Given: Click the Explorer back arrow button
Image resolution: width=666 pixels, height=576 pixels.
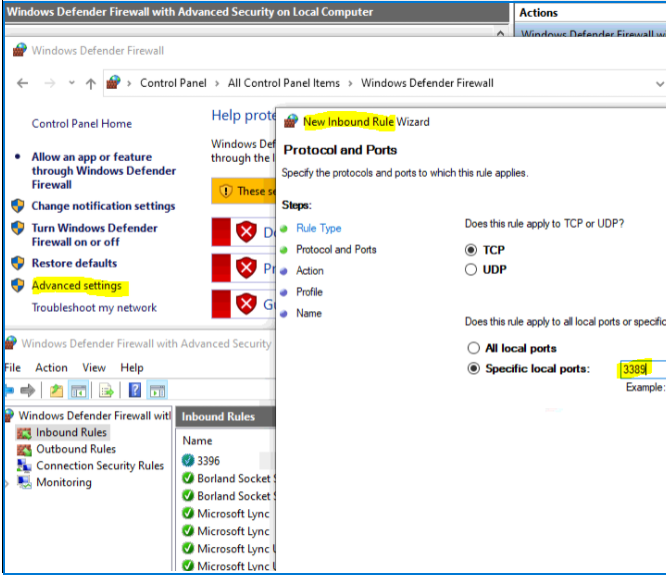Looking at the screenshot, I should [x=23, y=83].
